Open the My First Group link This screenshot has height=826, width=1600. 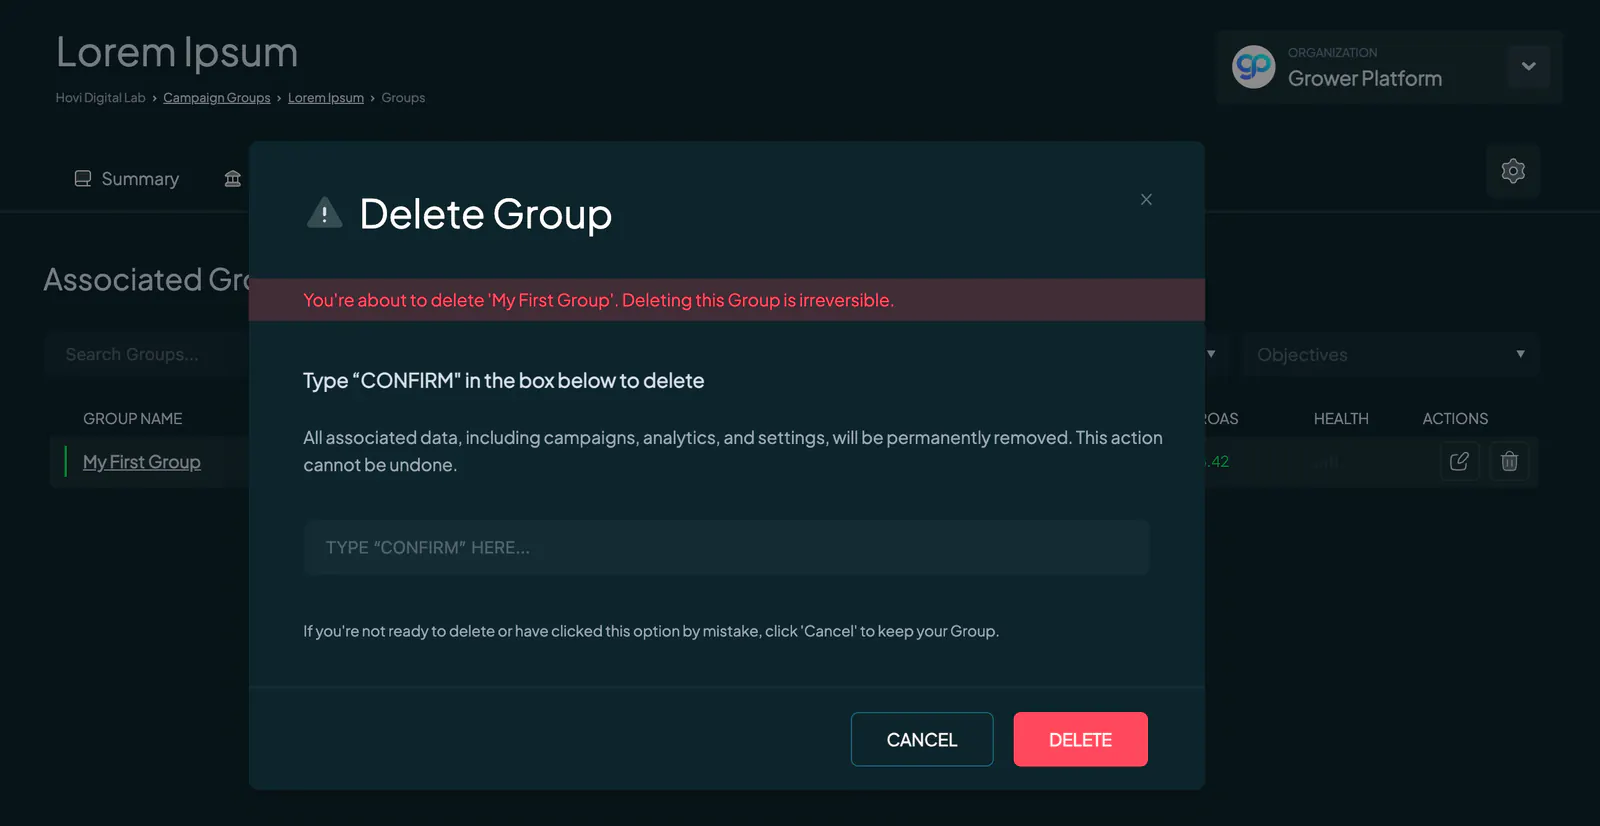[x=142, y=462]
